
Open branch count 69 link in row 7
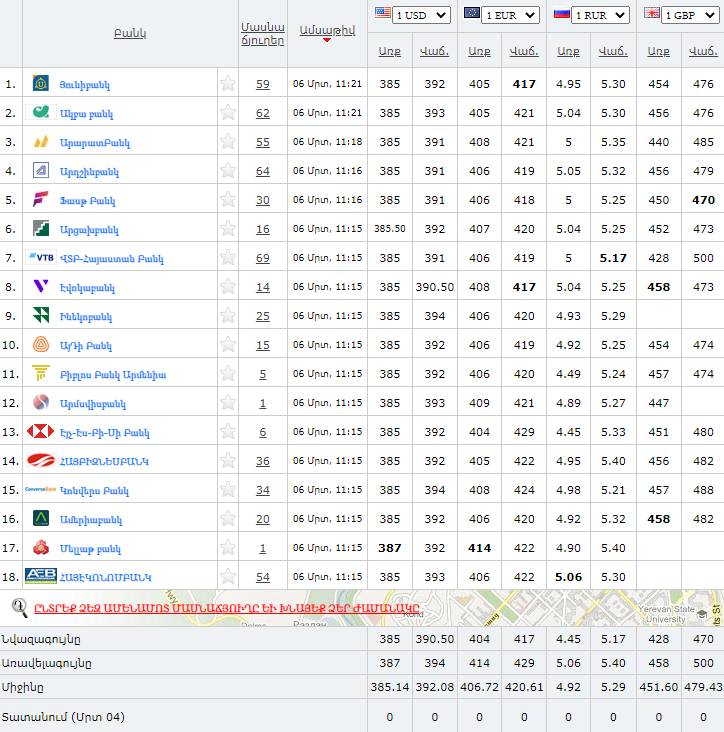click(x=263, y=258)
